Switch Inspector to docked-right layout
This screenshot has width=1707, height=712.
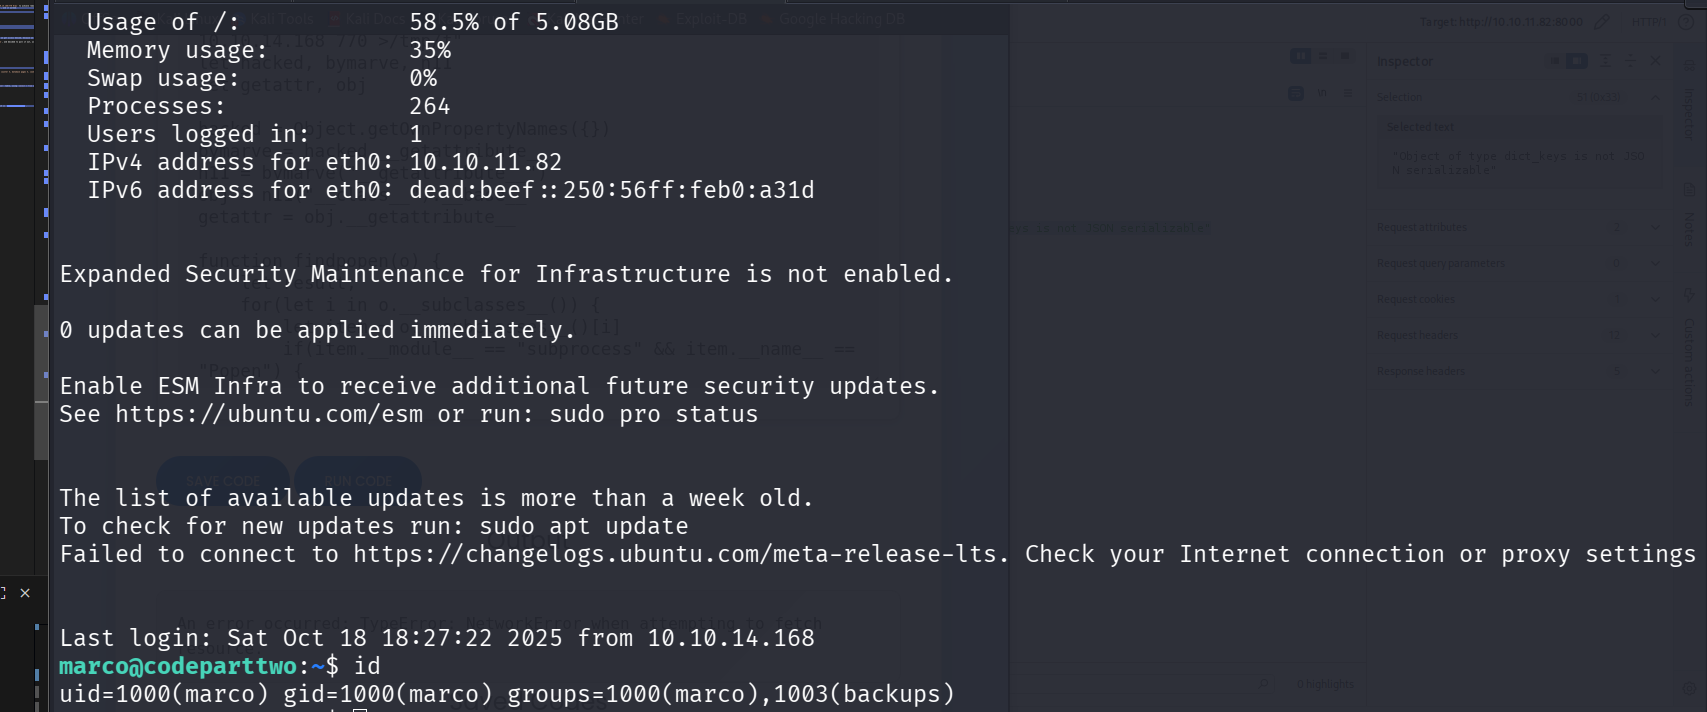[1576, 61]
